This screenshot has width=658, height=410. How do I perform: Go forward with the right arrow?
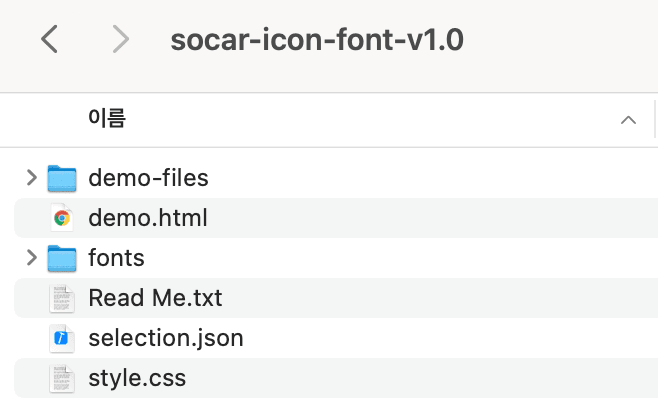[x=121, y=39]
